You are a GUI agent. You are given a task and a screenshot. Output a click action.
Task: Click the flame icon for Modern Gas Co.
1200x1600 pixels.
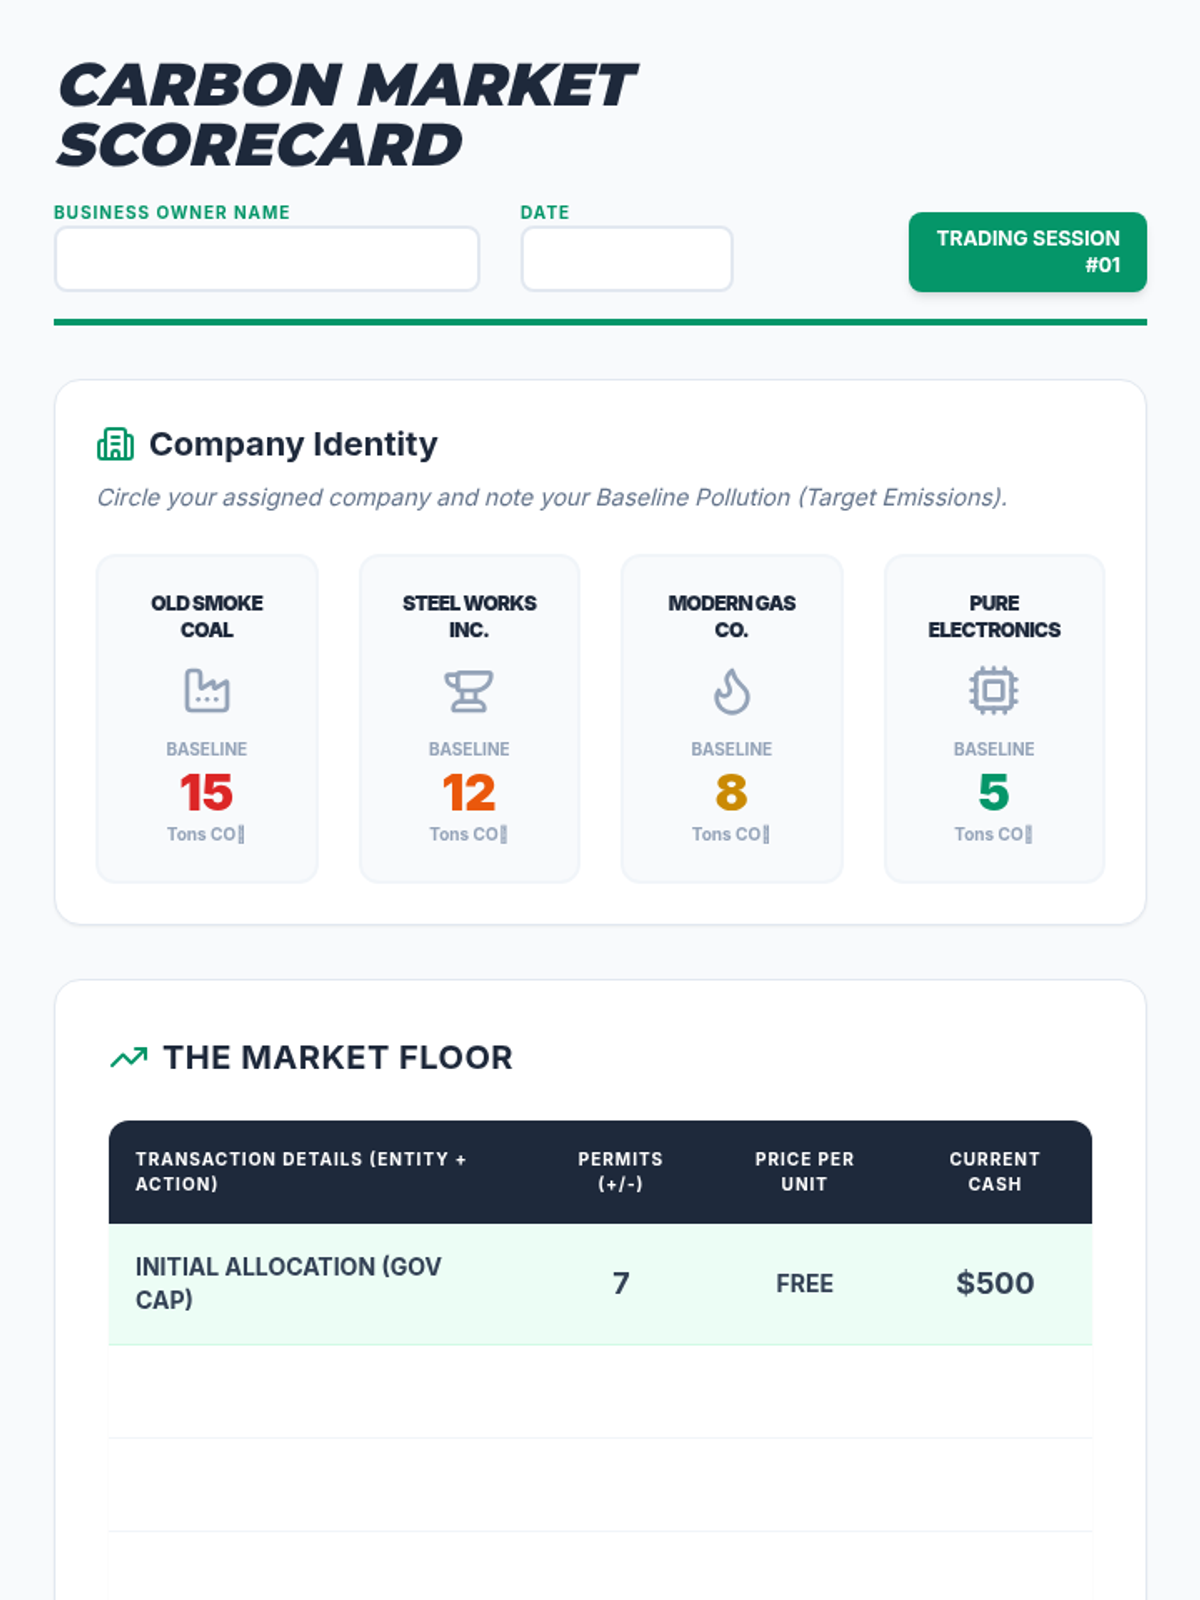click(732, 691)
